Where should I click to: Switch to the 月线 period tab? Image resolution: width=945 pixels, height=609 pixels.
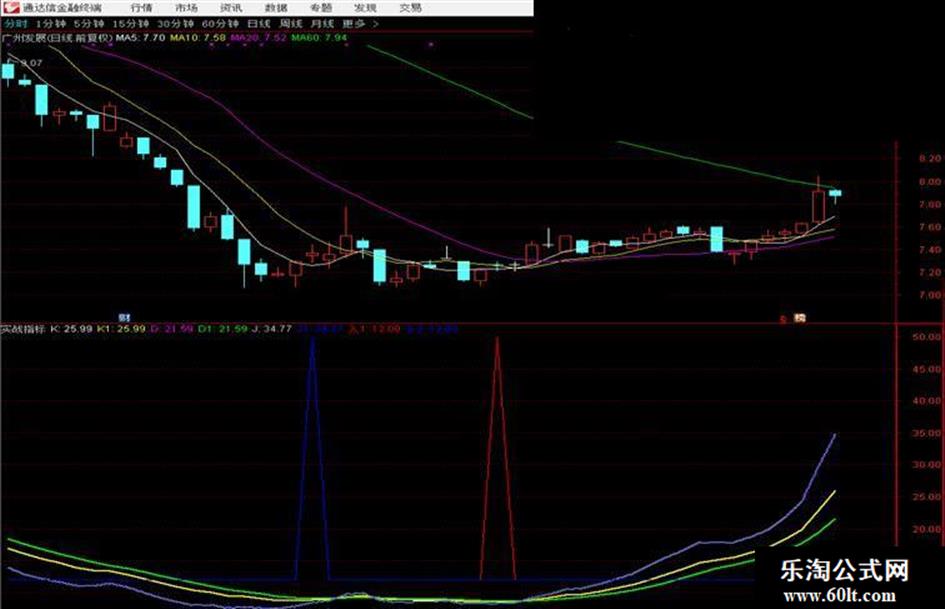click(322, 24)
